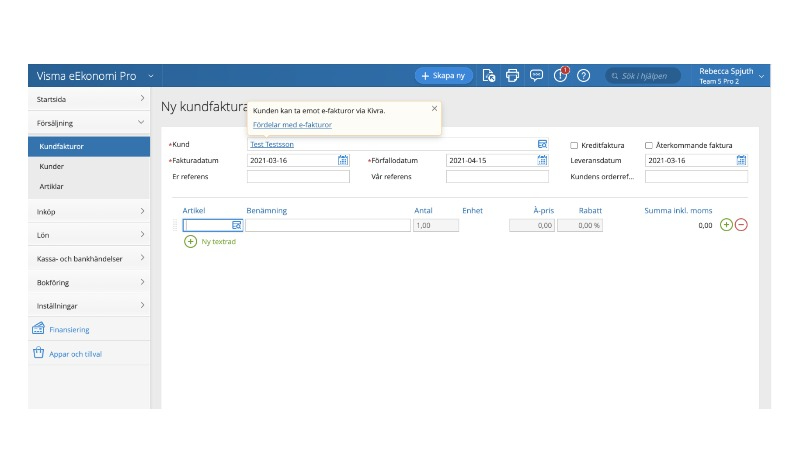Open the Visma eEkonomi Pro product dropdown

click(x=94, y=76)
